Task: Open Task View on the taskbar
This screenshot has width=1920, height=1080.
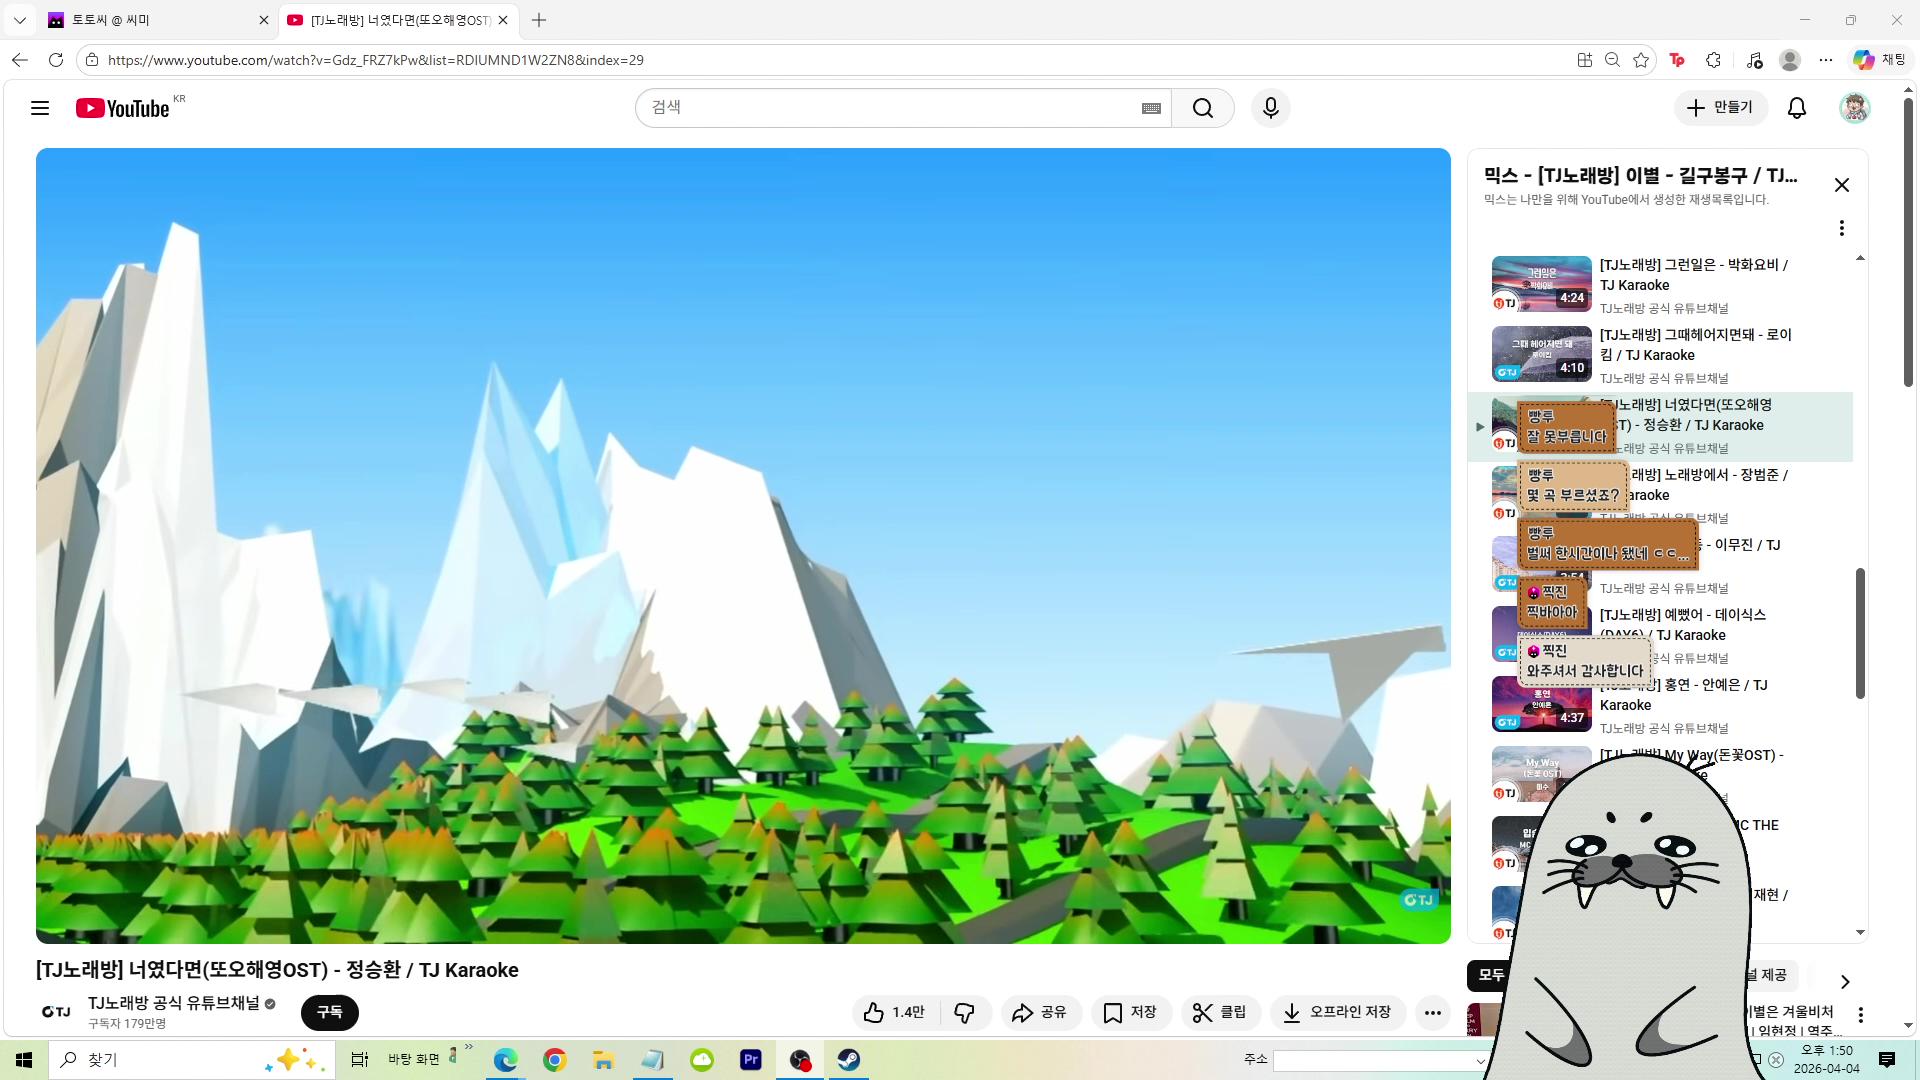Action: coord(360,1060)
